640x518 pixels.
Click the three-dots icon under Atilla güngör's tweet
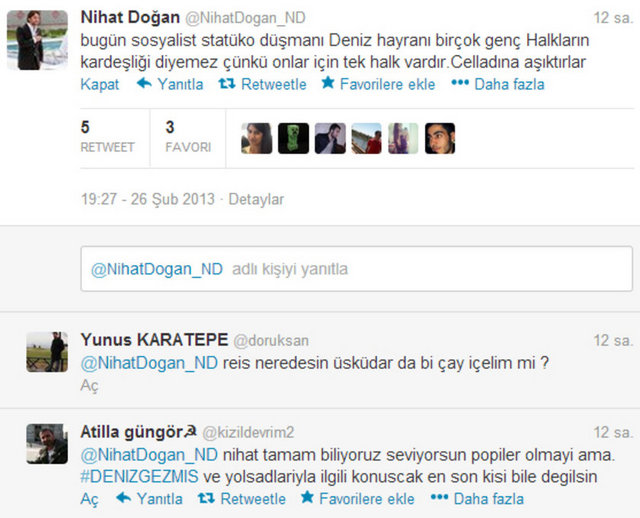[x=439, y=497]
